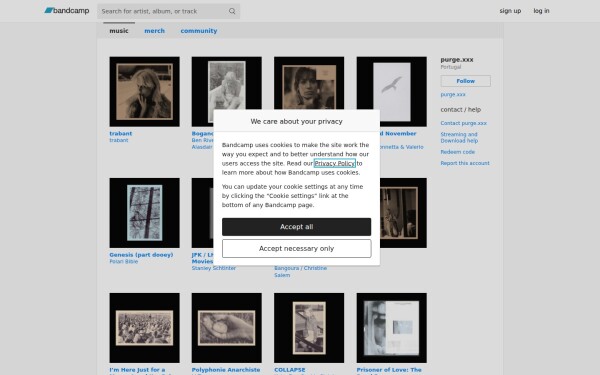Click the Bandcamp logo
This screenshot has width=600, height=375.
coord(67,11)
